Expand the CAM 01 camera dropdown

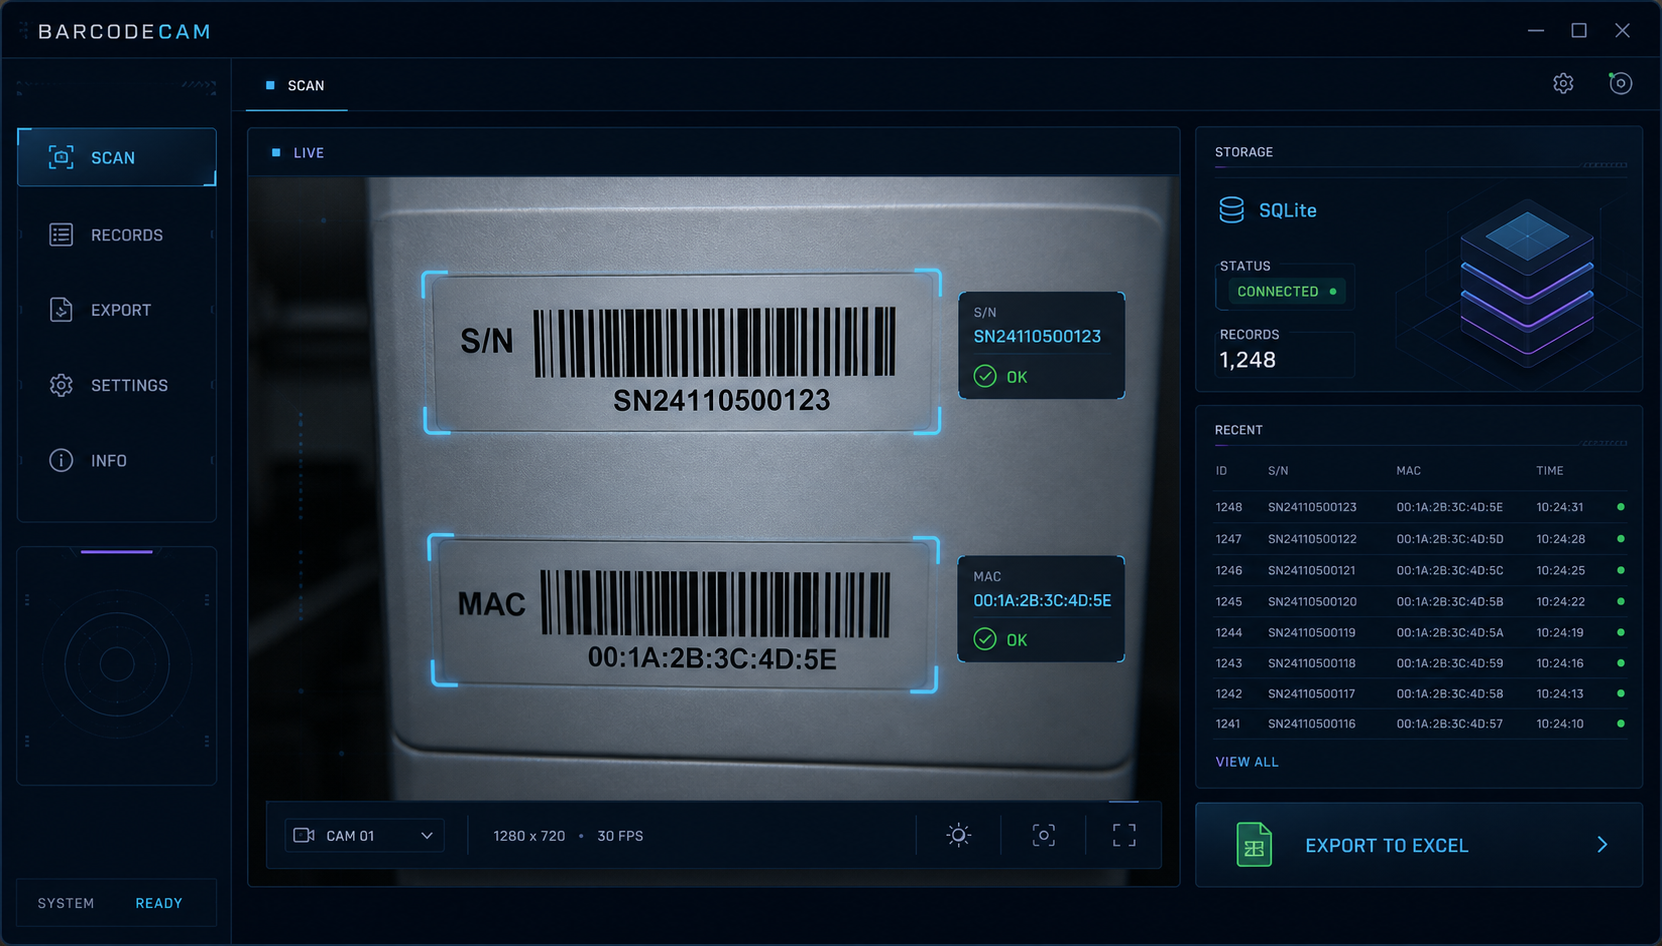365,835
